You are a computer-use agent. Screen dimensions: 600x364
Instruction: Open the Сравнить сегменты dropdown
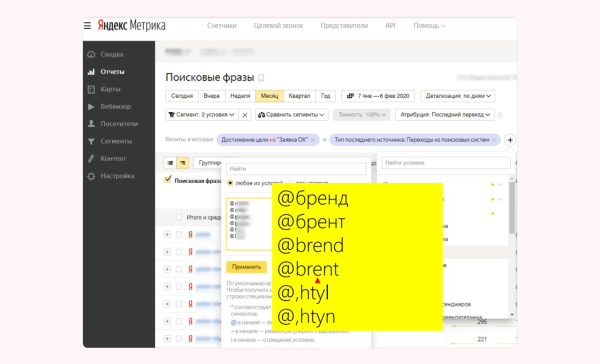click(292, 115)
